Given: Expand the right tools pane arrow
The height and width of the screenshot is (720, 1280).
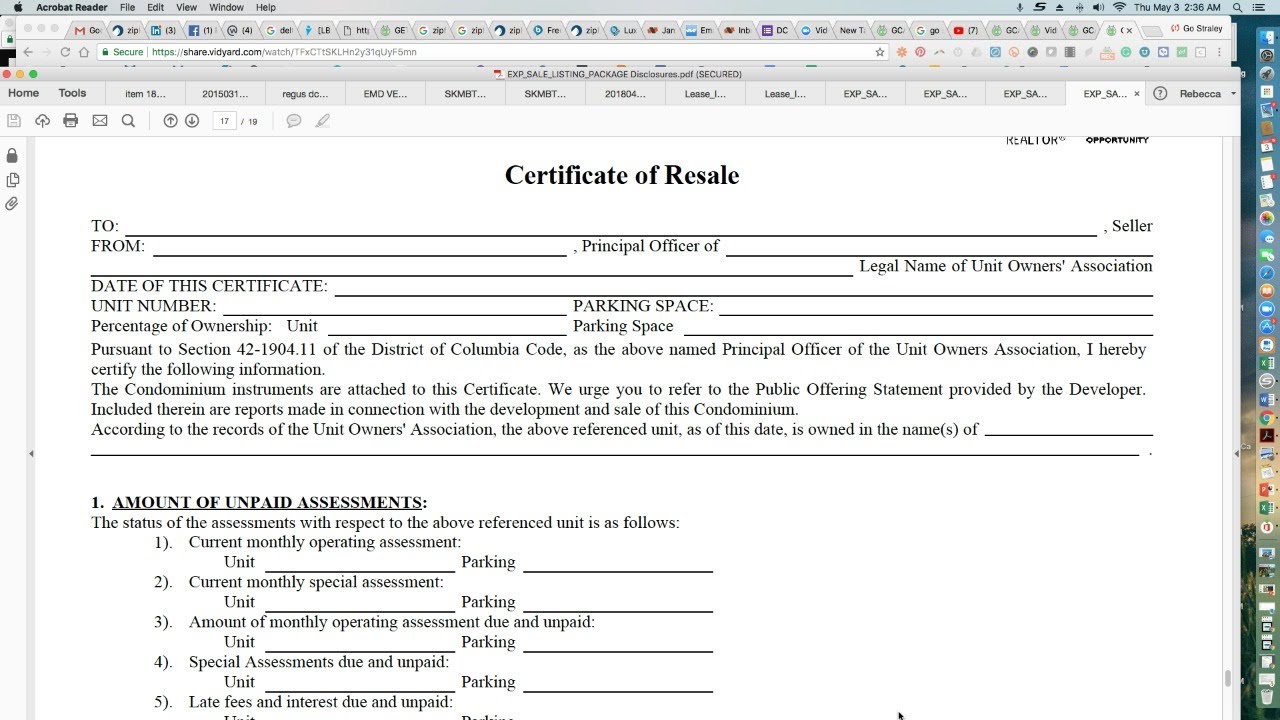Looking at the screenshot, I should tap(1236, 454).
